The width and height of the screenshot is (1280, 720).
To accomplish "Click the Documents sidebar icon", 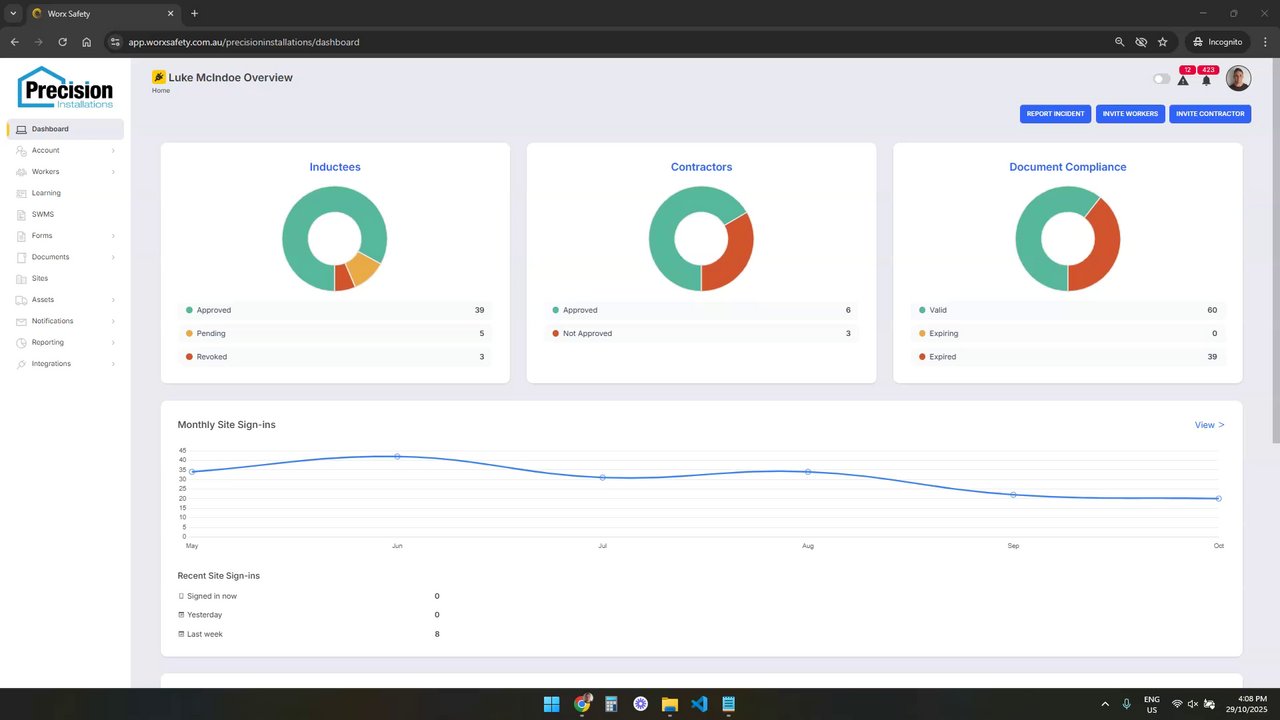I will (x=21, y=257).
